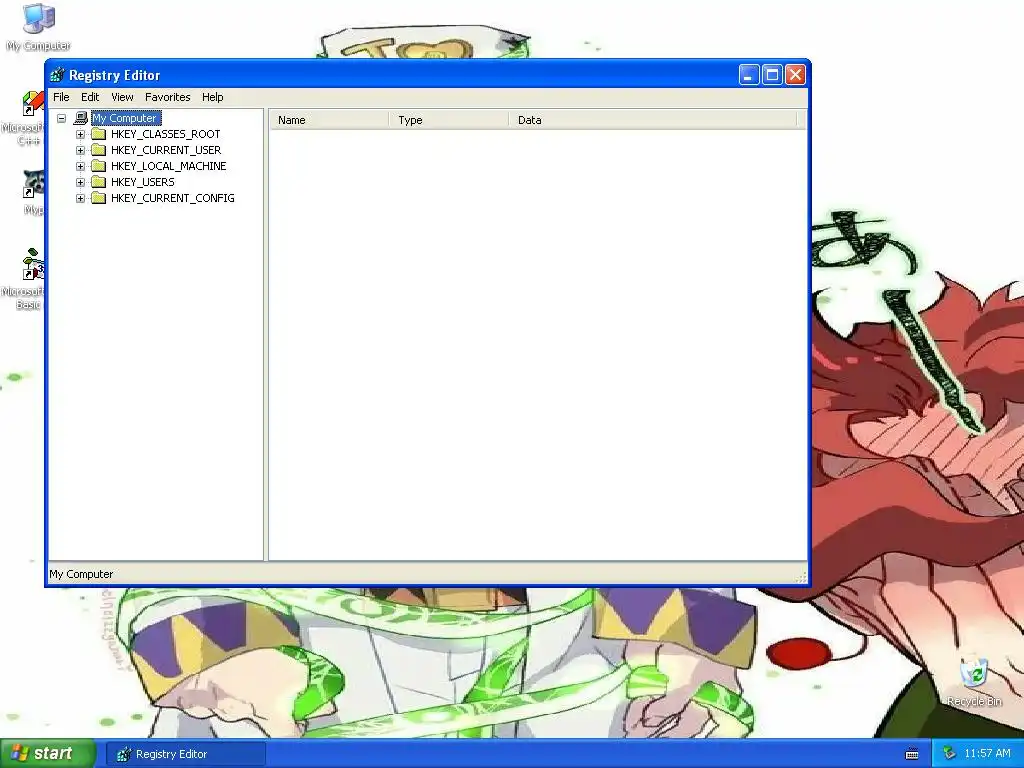Expand HKEY_USERS key

point(80,182)
